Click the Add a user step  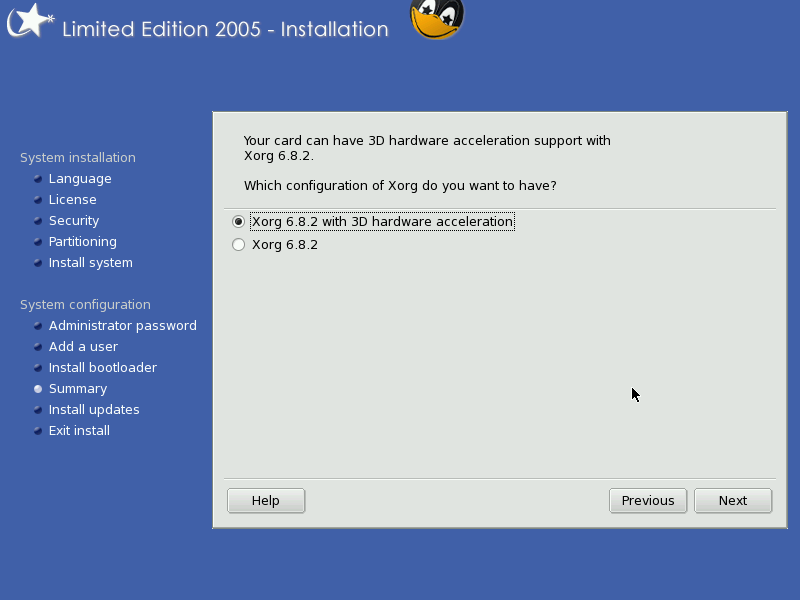(x=83, y=346)
